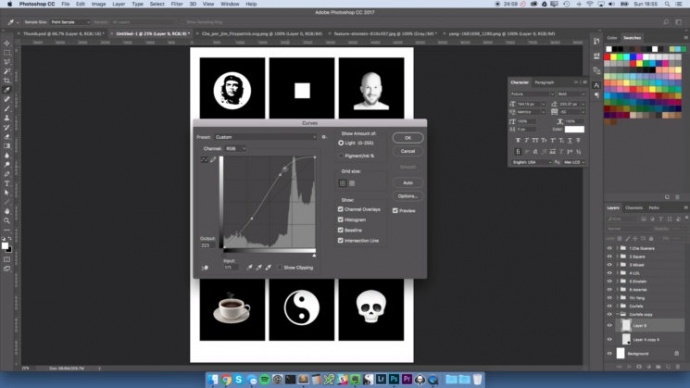Image resolution: width=690 pixels, height=388 pixels.
Task: Pick the gray point eyedropper in Curves
Action: click(259, 267)
